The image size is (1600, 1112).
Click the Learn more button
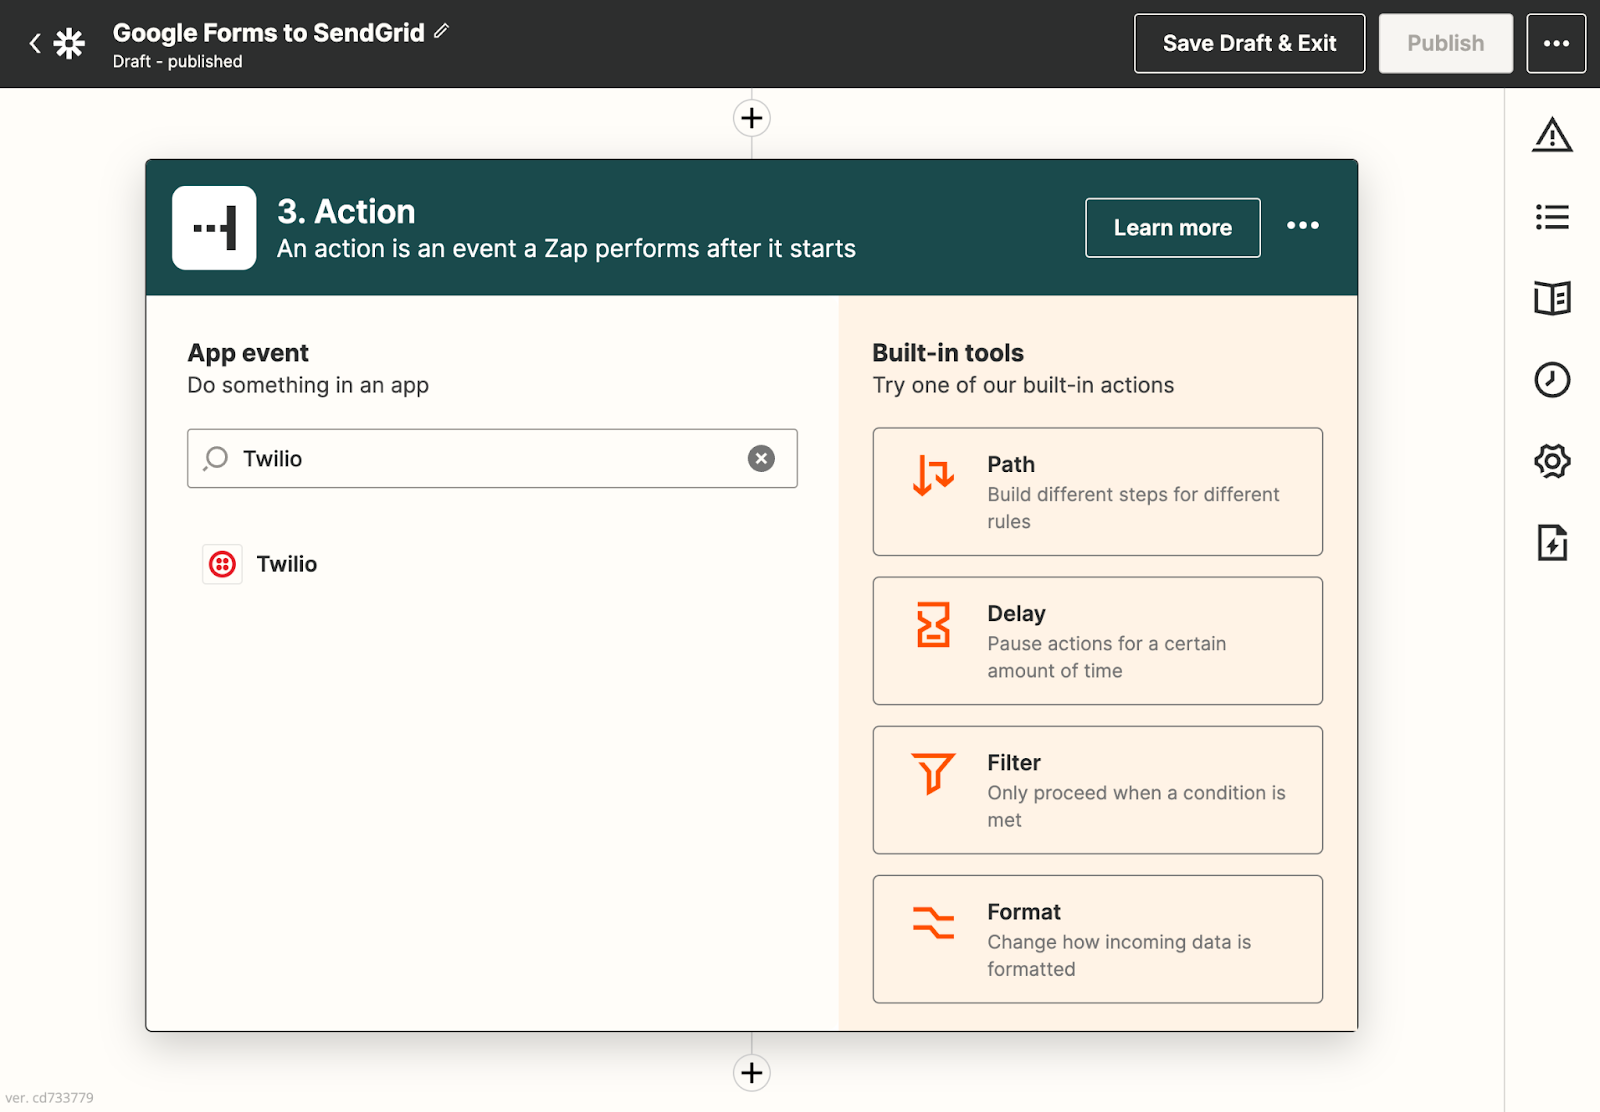[1173, 228]
